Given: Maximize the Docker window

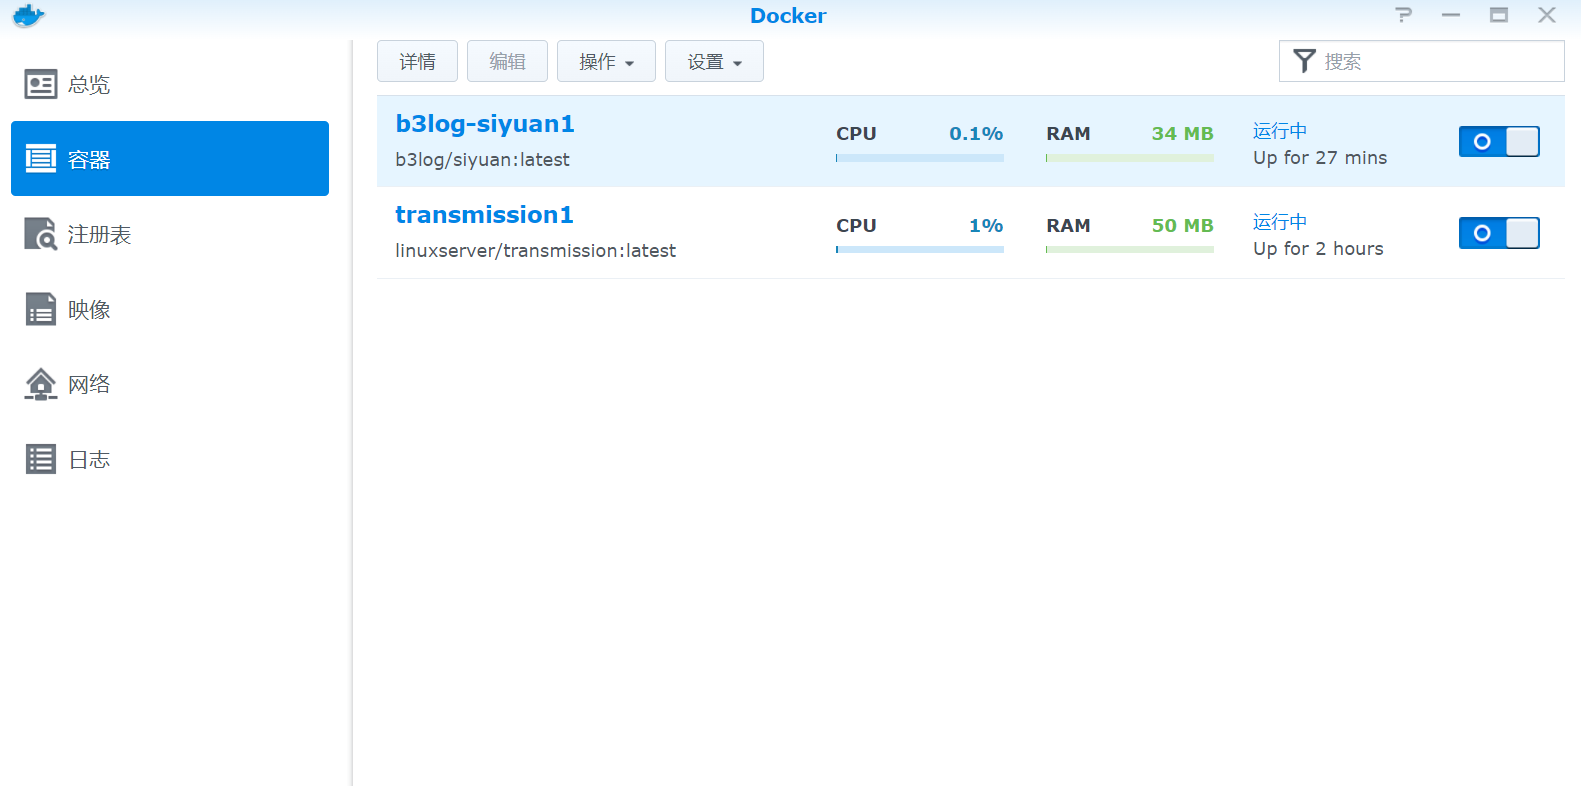Looking at the screenshot, I should point(1498,15).
